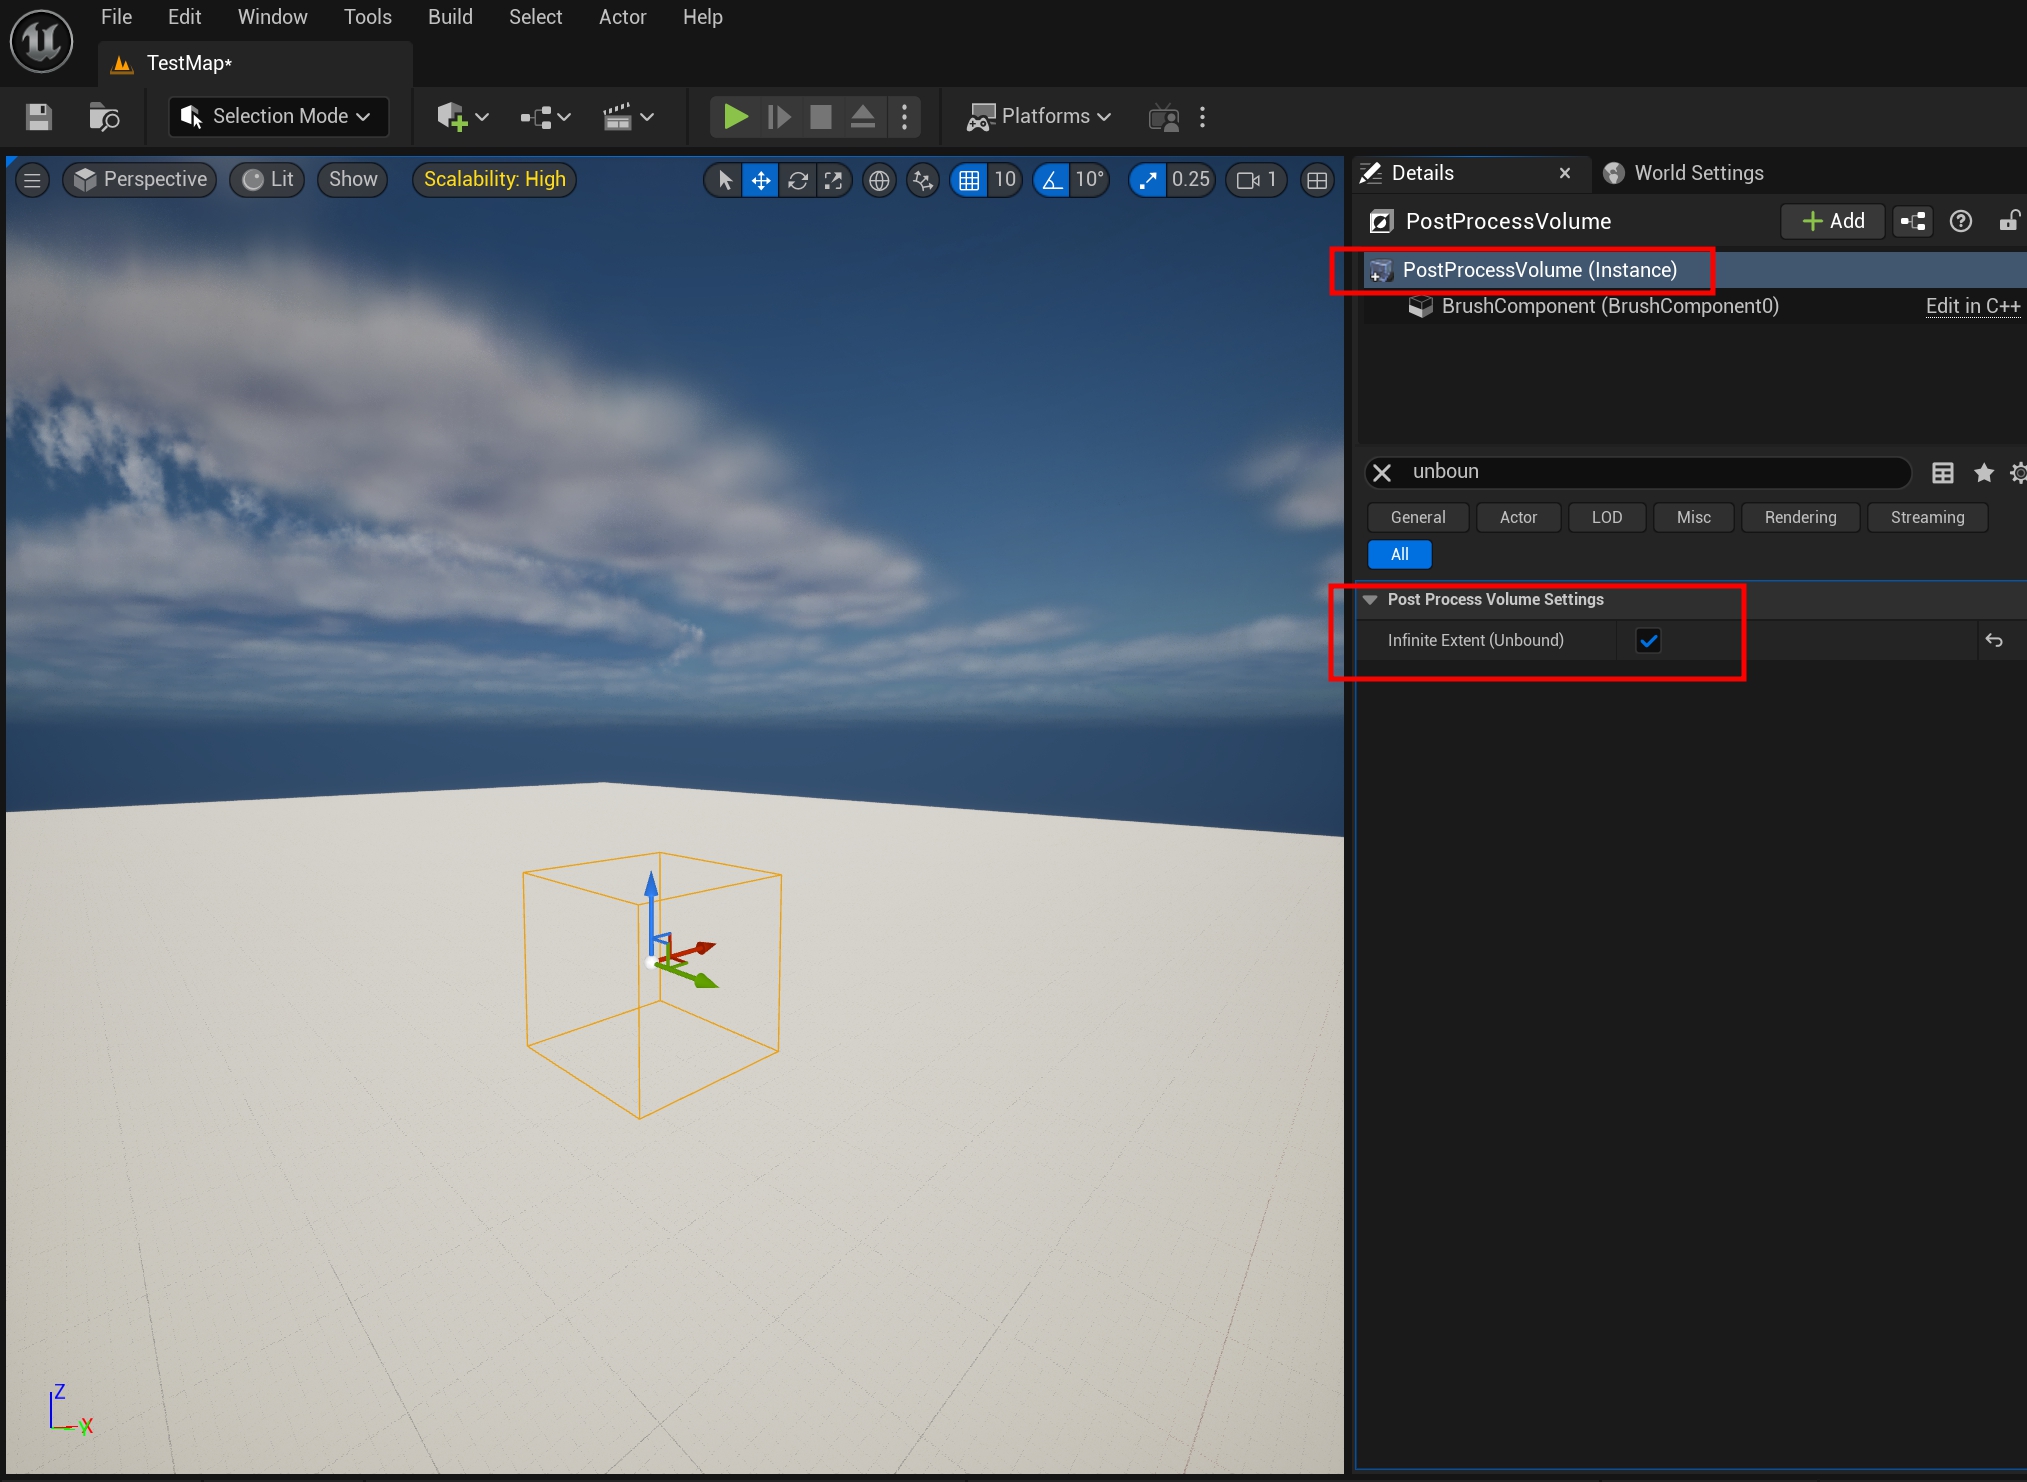Screen dimensions: 2027x1482
Task: Click the favorites star icon in Details
Action: 1984,473
